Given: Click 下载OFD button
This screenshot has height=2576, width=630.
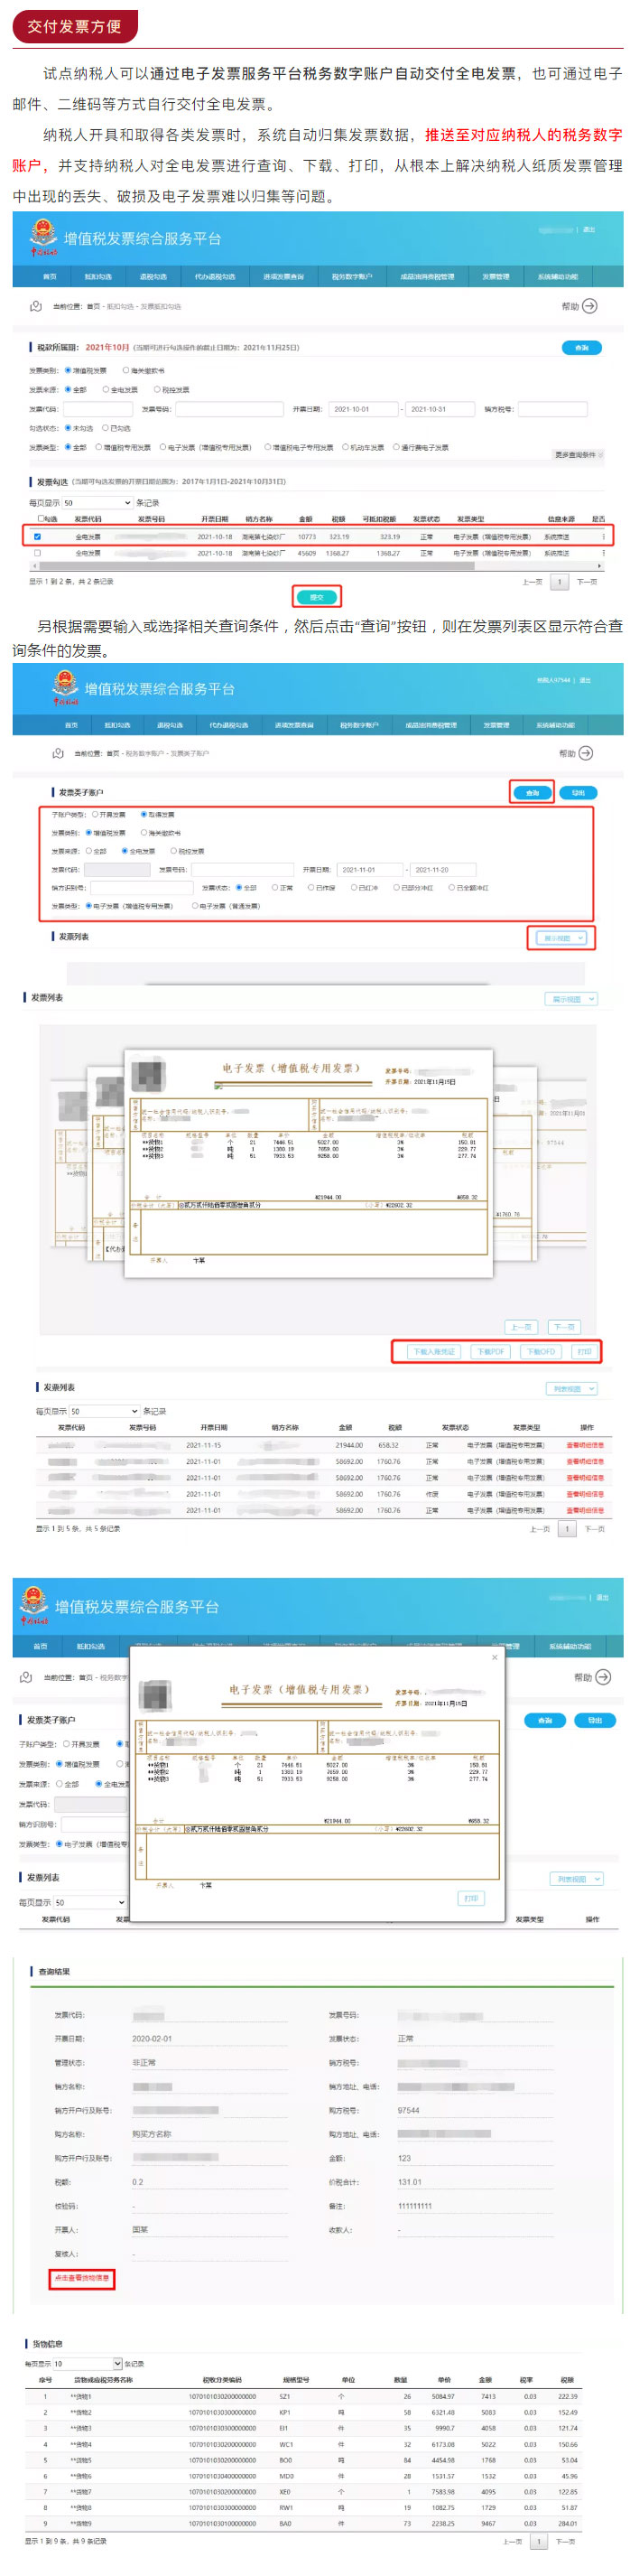Looking at the screenshot, I should [540, 1352].
